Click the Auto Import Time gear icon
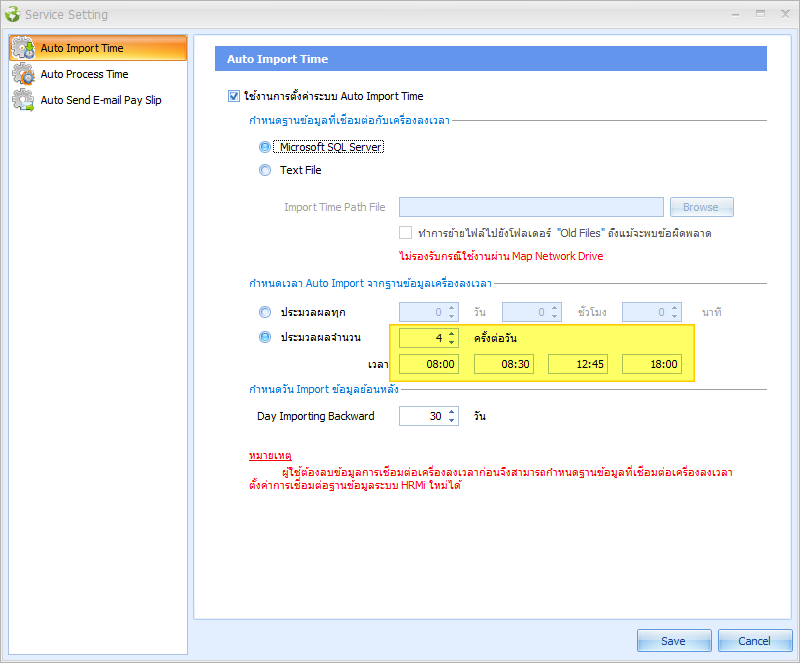The height and width of the screenshot is (663, 800). (x=23, y=48)
